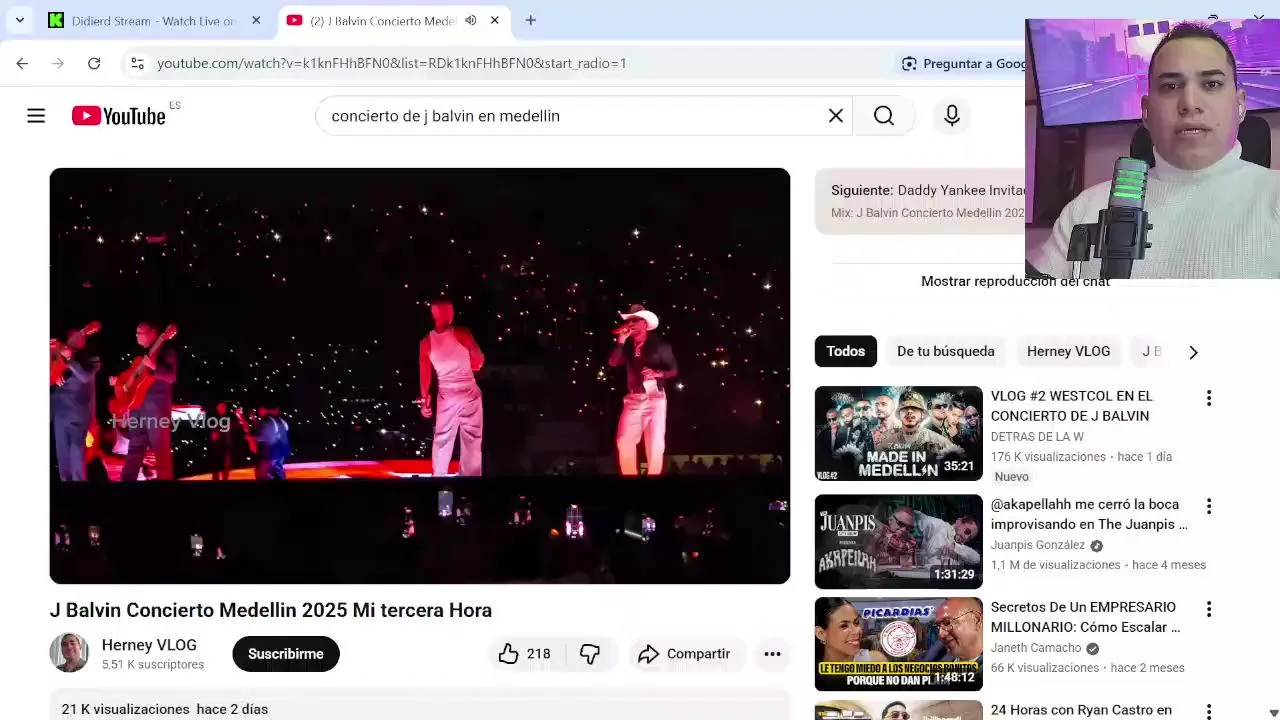Screen dimensions: 1280x720
Task: Click browser forward arrow
Action: coord(58,63)
